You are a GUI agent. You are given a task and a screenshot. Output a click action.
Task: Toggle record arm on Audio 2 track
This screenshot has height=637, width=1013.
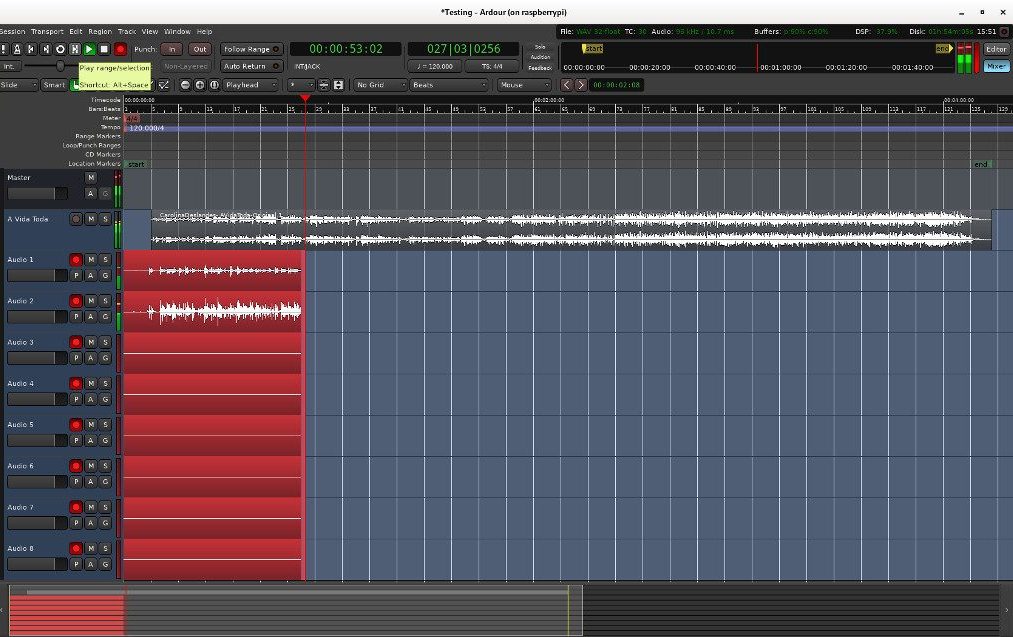tap(76, 301)
